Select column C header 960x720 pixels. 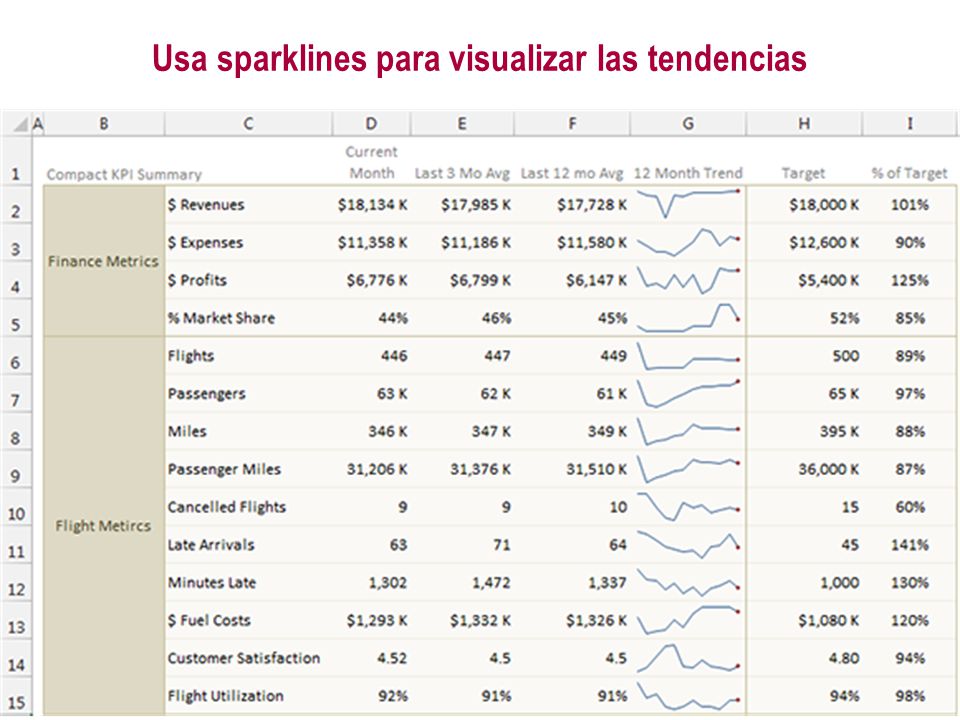(x=248, y=124)
